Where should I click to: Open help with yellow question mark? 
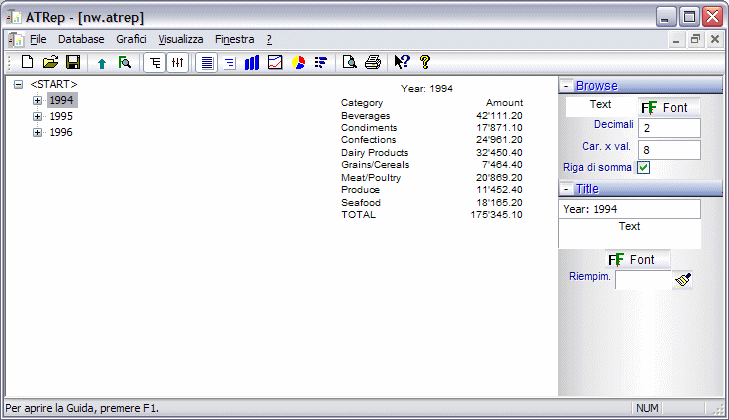point(424,62)
